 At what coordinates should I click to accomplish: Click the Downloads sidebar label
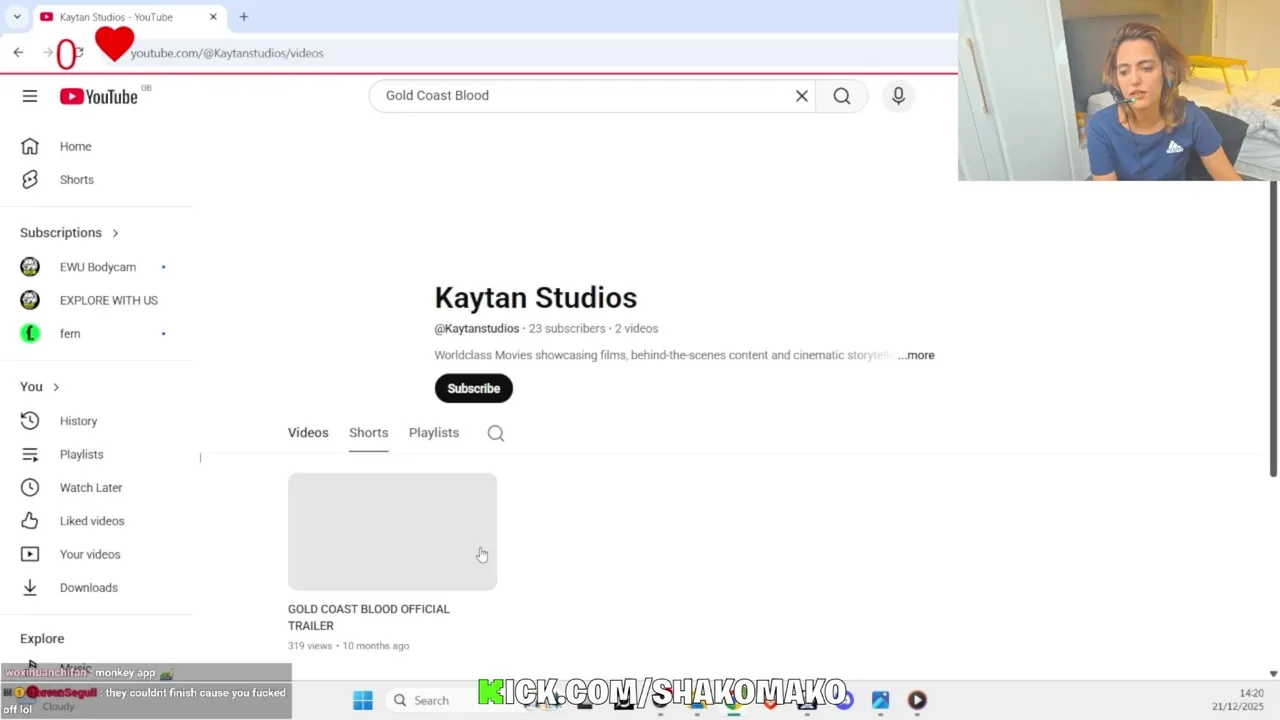click(89, 588)
